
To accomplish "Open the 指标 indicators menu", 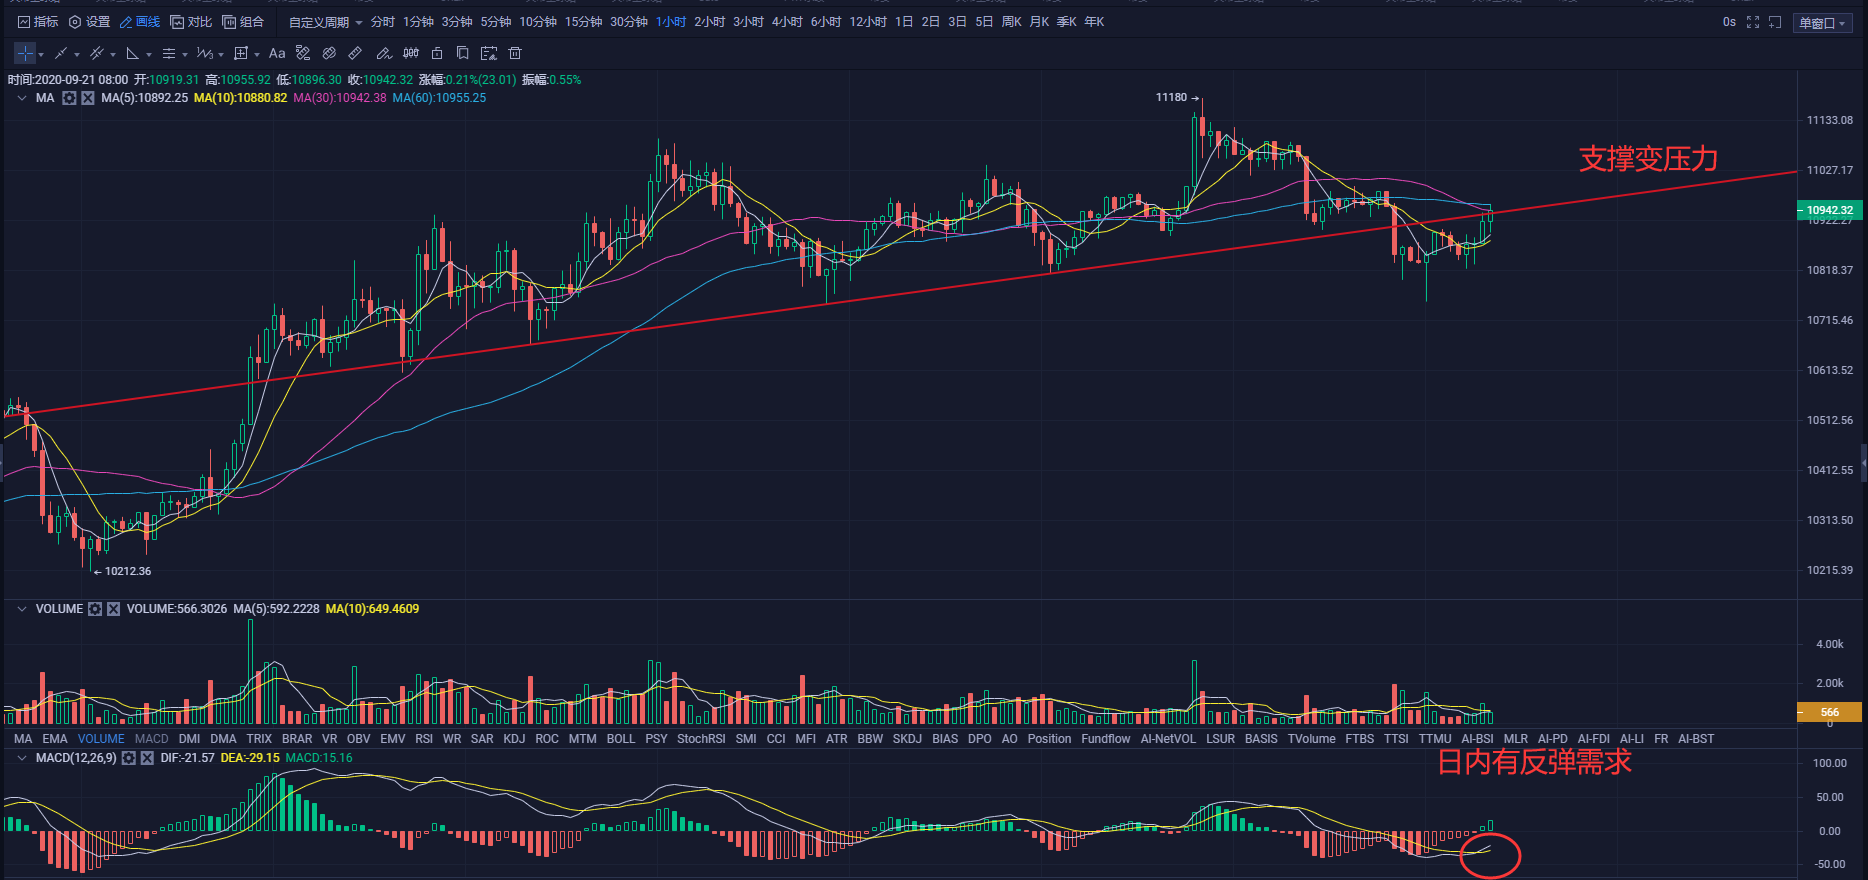I will [38, 22].
